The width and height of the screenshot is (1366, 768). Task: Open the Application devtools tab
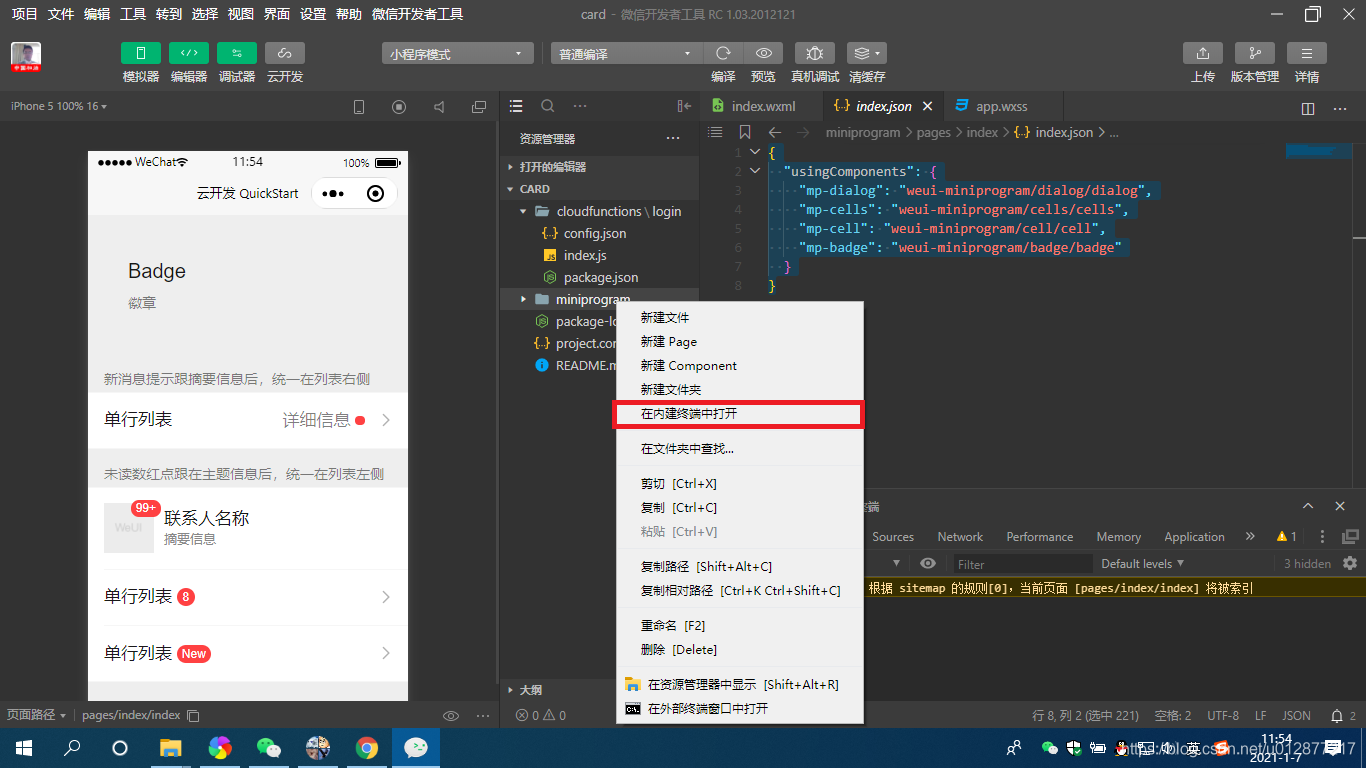pyautogui.click(x=1194, y=537)
